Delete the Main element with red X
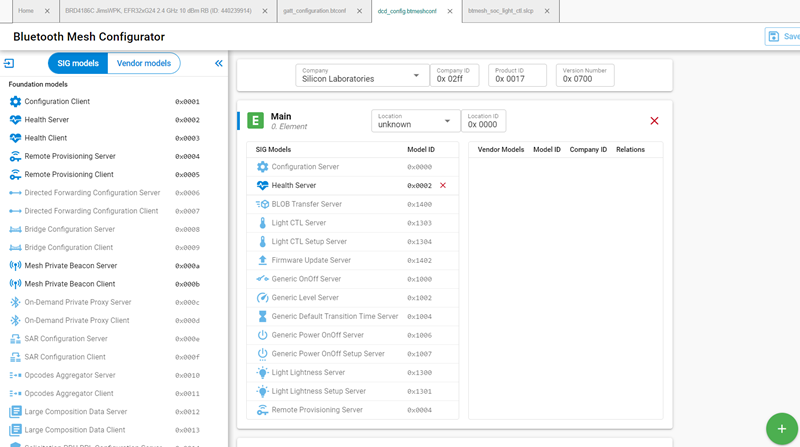 point(654,121)
